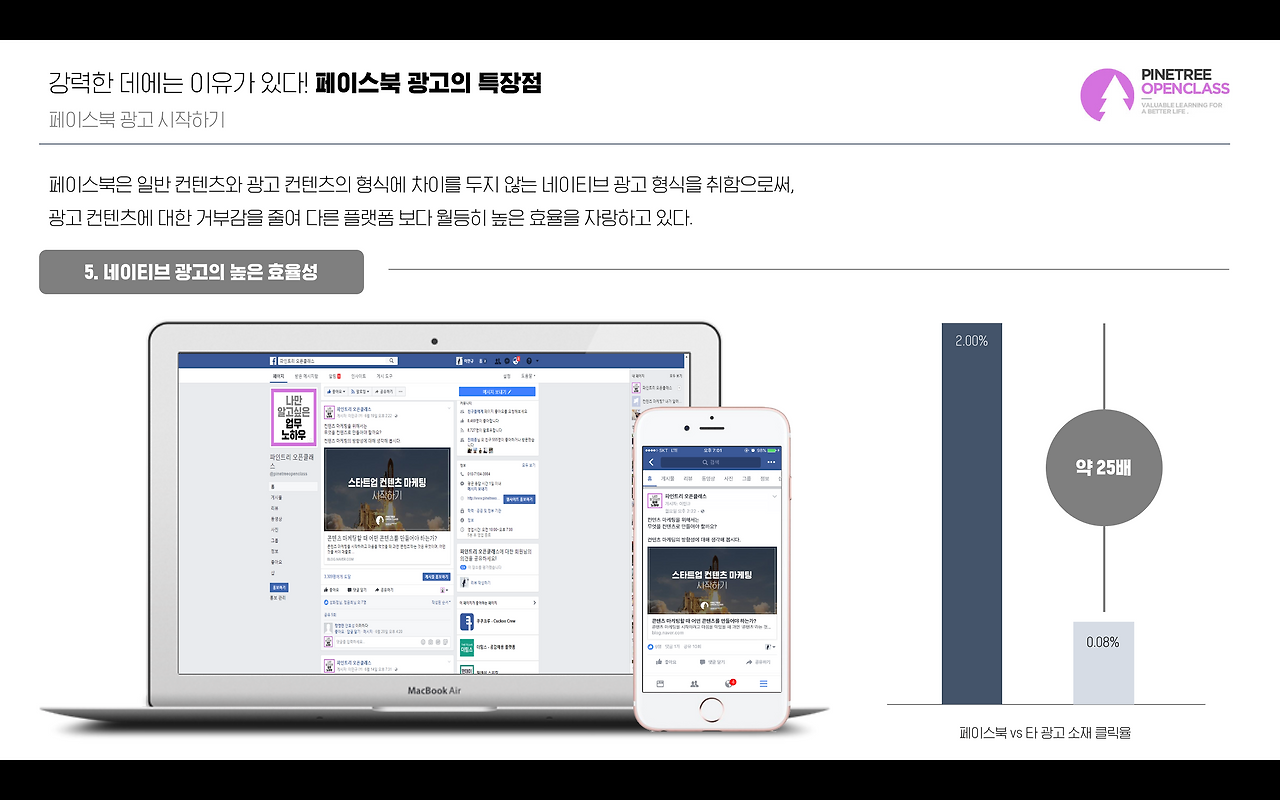The image size is (1280, 800).
Task: Tap the news feed icon on the iPhone bottom bar
Action: pos(658,684)
